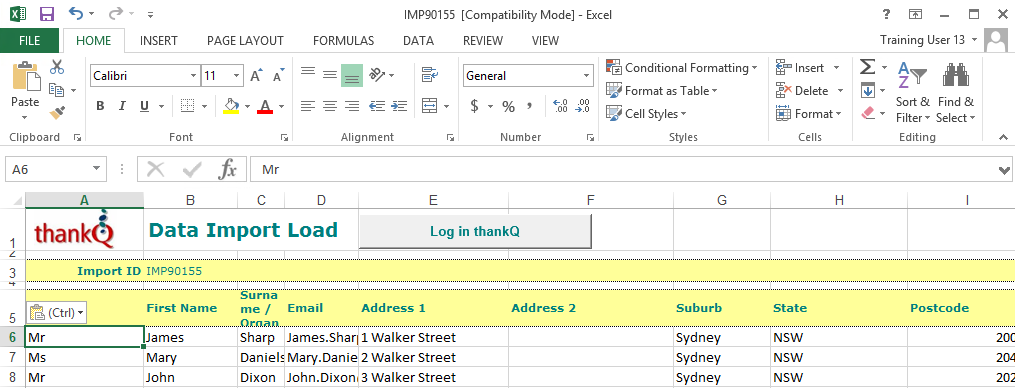Click the Save icon in quick access toolbar
Viewport: 1015px width, 388px height.
(47, 14)
